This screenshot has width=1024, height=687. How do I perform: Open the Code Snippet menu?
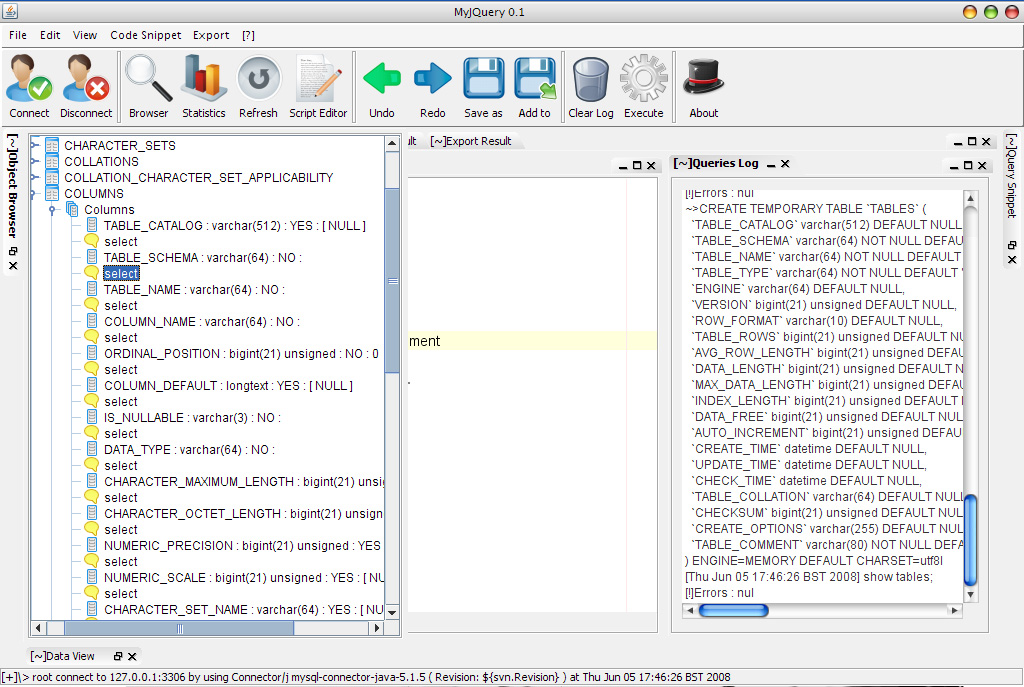[146, 35]
